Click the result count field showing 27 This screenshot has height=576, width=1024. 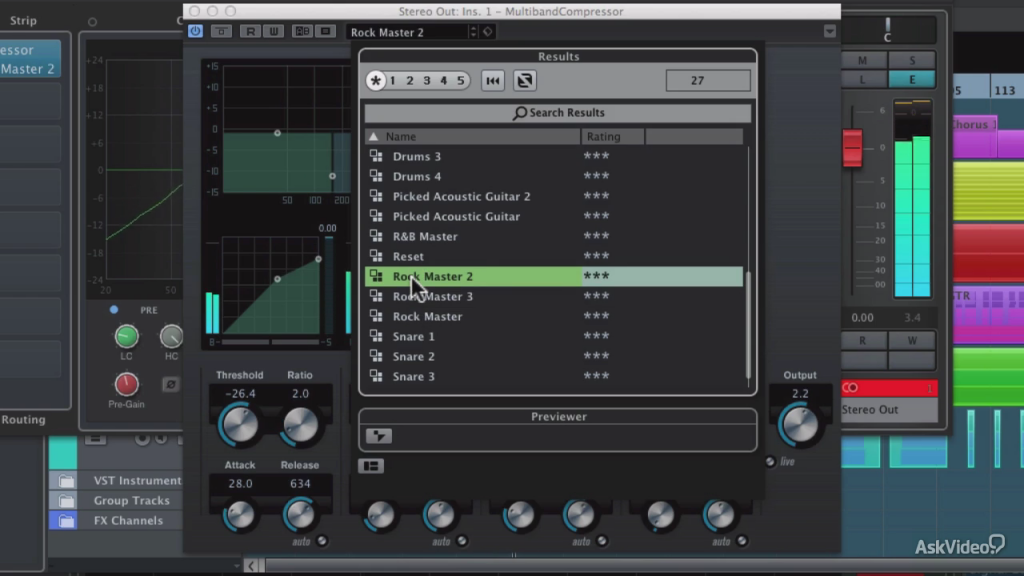708,80
